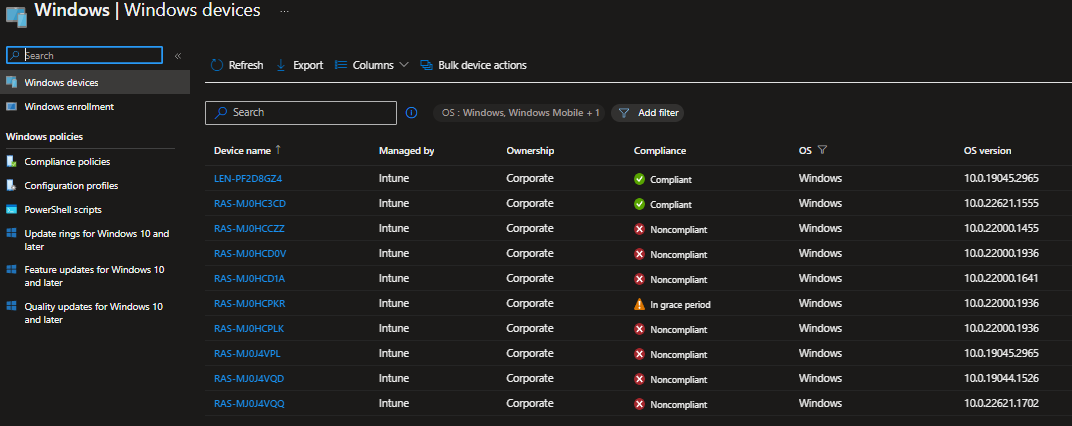Image resolution: width=1072 pixels, height=426 pixels.
Task: Click the green Compliant icon for RAS-MJ0HC3CD
Action: click(x=639, y=204)
